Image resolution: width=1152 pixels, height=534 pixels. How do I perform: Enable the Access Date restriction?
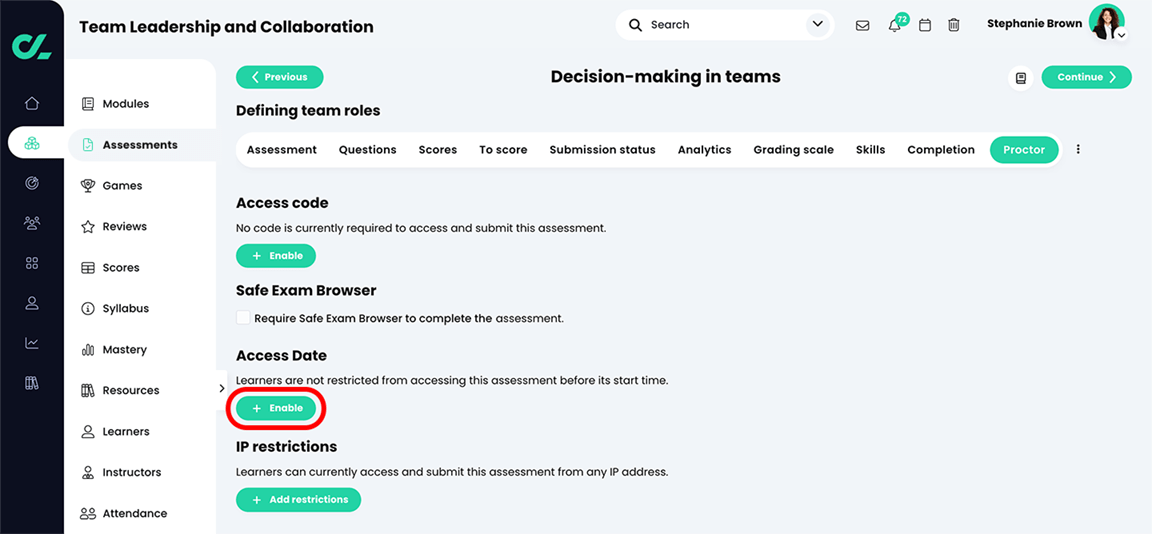pyautogui.click(x=277, y=408)
